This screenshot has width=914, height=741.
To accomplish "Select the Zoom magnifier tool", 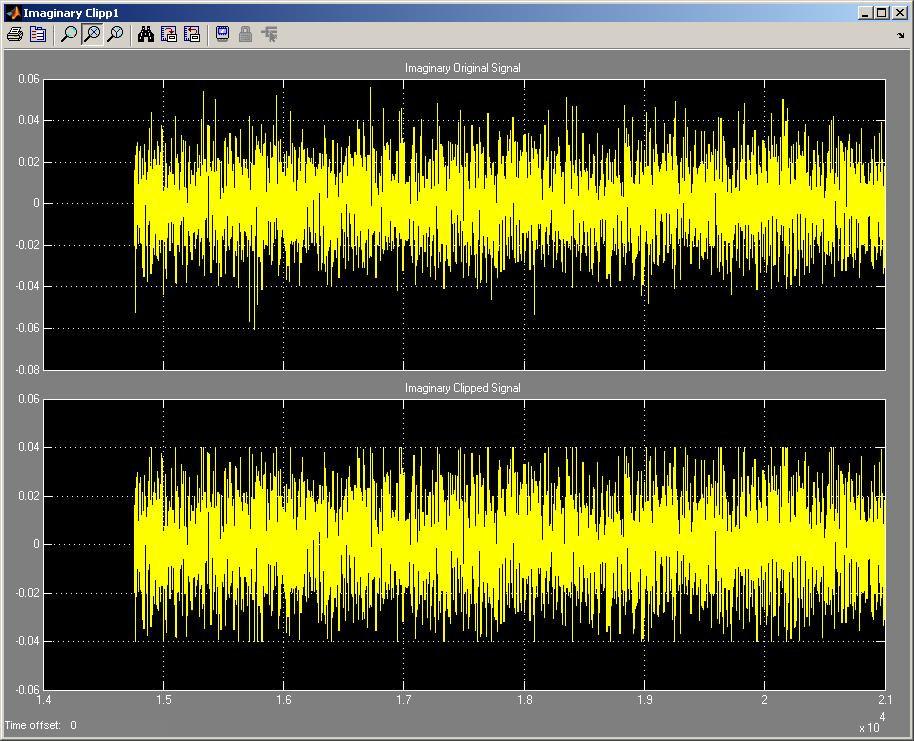I will pyautogui.click(x=69, y=35).
